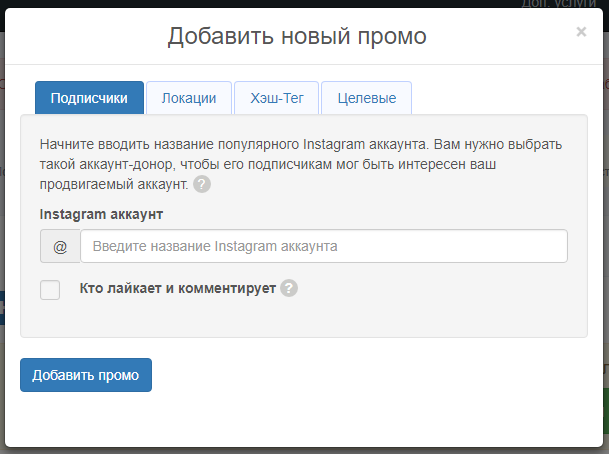Image resolution: width=609 pixels, height=454 pixels.
Task: Click the help icon after the description text
Action: point(202,185)
